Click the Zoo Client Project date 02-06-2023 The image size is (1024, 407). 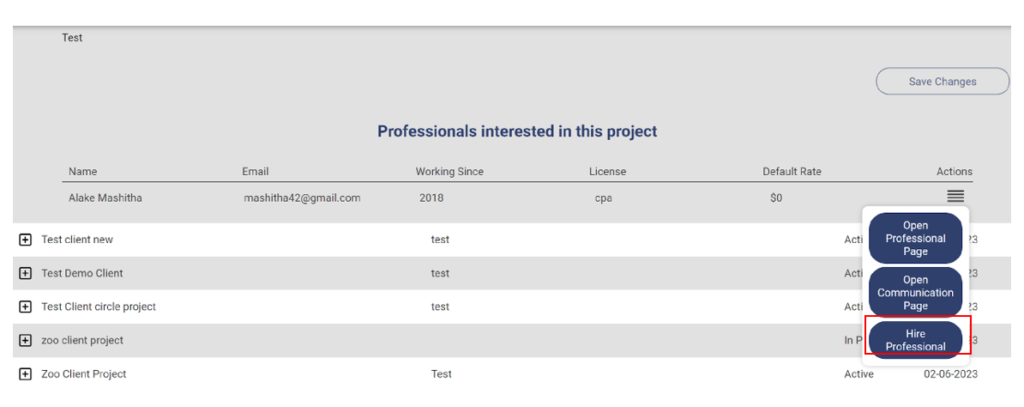pyautogui.click(x=949, y=374)
